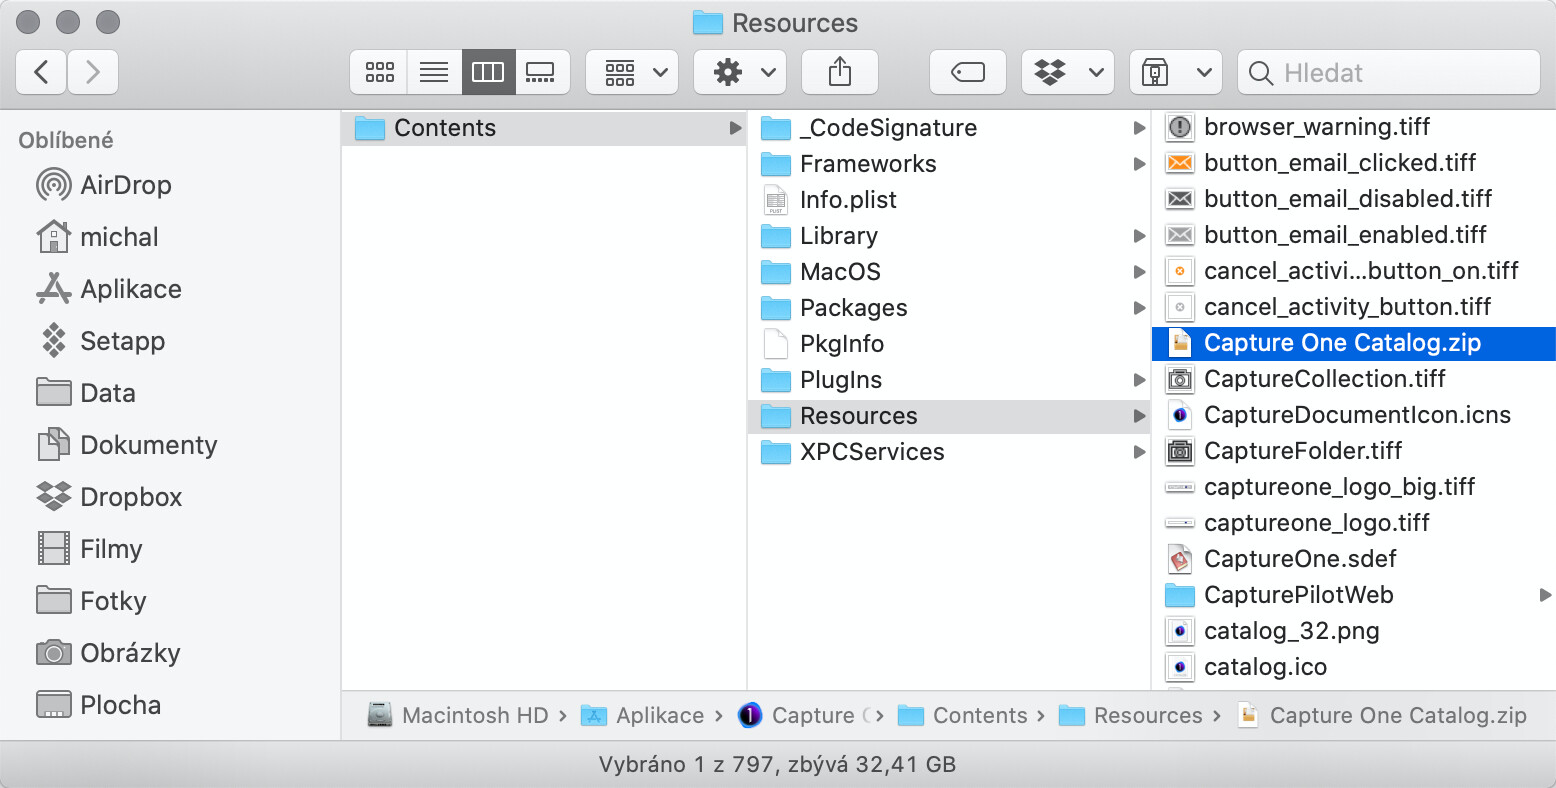Switch to gallery view
This screenshot has height=788, width=1556.
[541, 72]
